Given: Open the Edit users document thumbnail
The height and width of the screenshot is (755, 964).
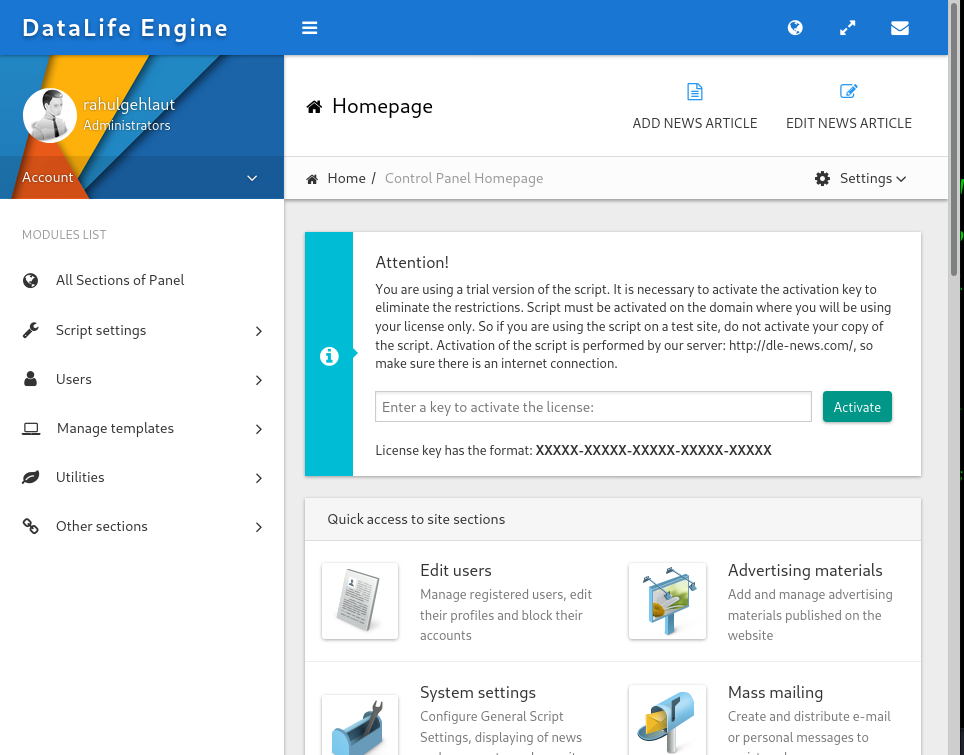Looking at the screenshot, I should pyautogui.click(x=360, y=601).
